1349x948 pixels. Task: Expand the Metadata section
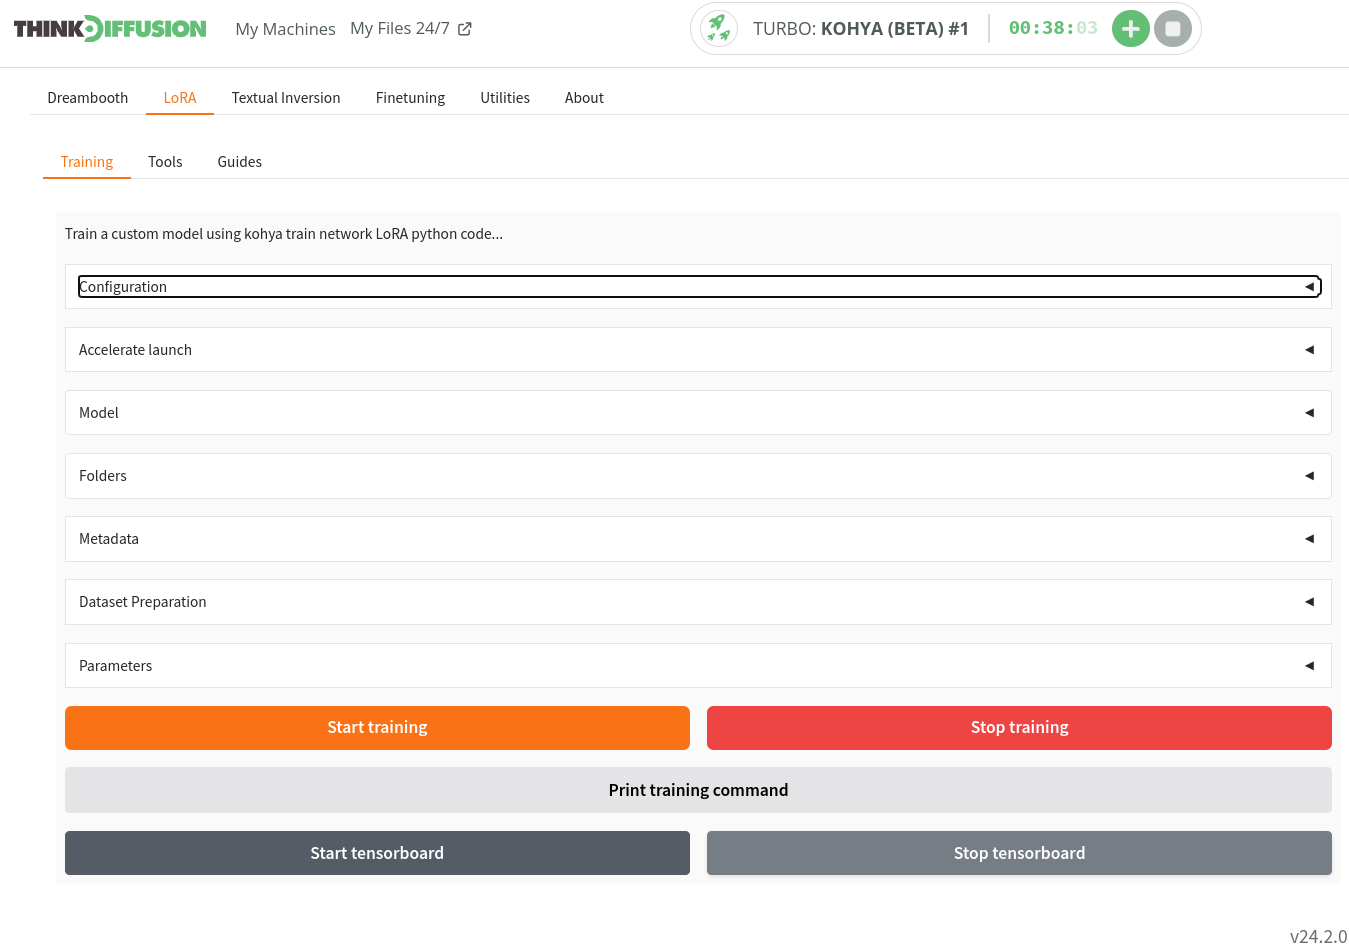pyautogui.click(x=698, y=538)
